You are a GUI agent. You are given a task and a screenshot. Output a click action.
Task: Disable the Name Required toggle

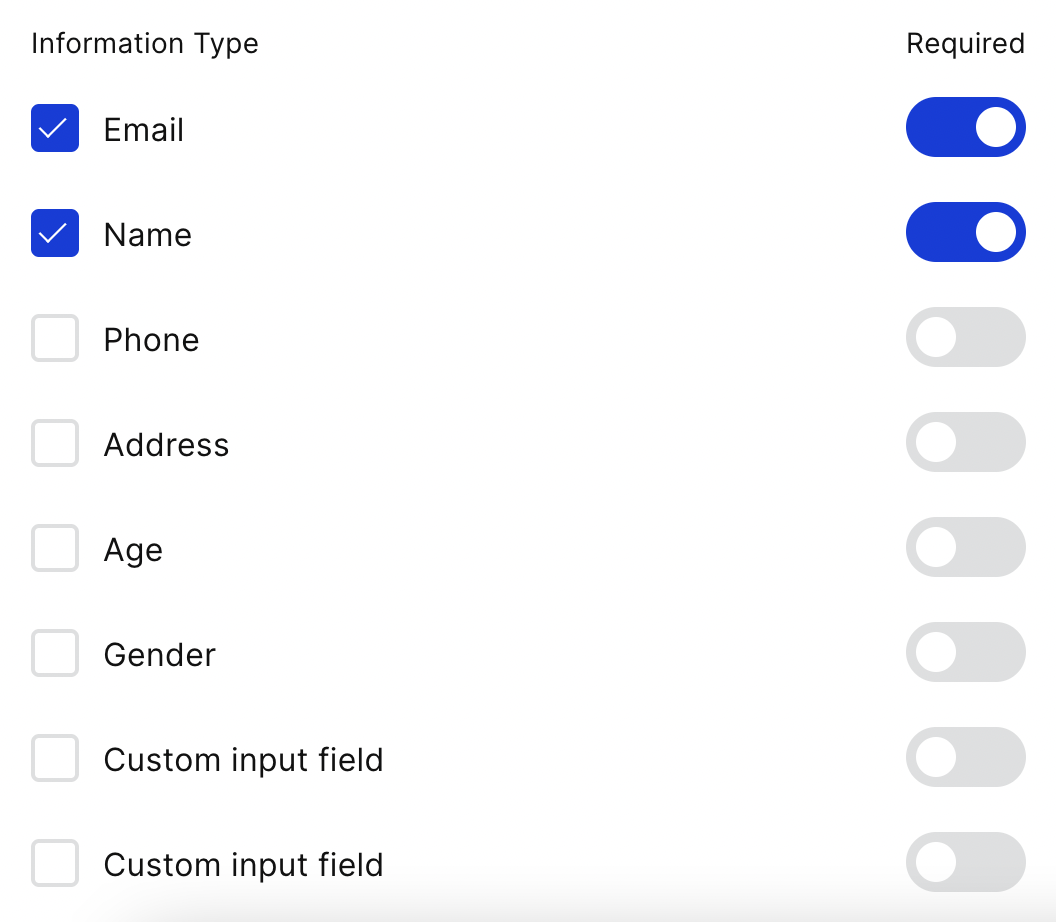(x=966, y=232)
